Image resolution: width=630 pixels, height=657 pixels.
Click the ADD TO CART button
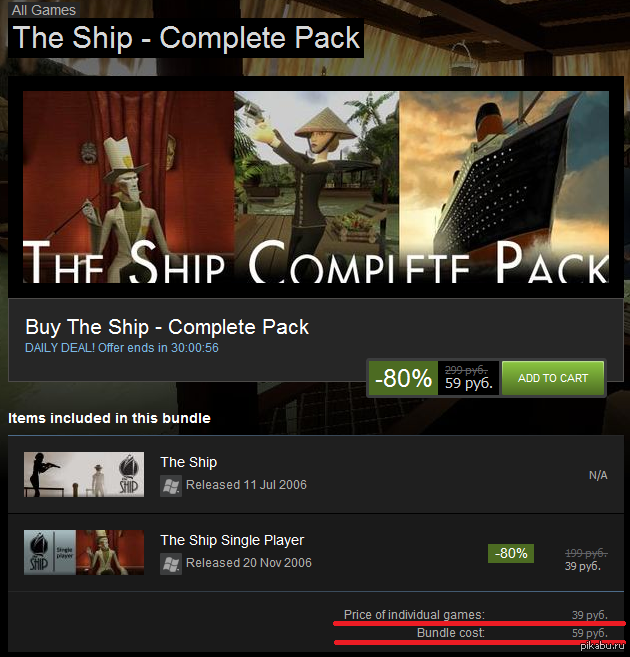(x=553, y=378)
